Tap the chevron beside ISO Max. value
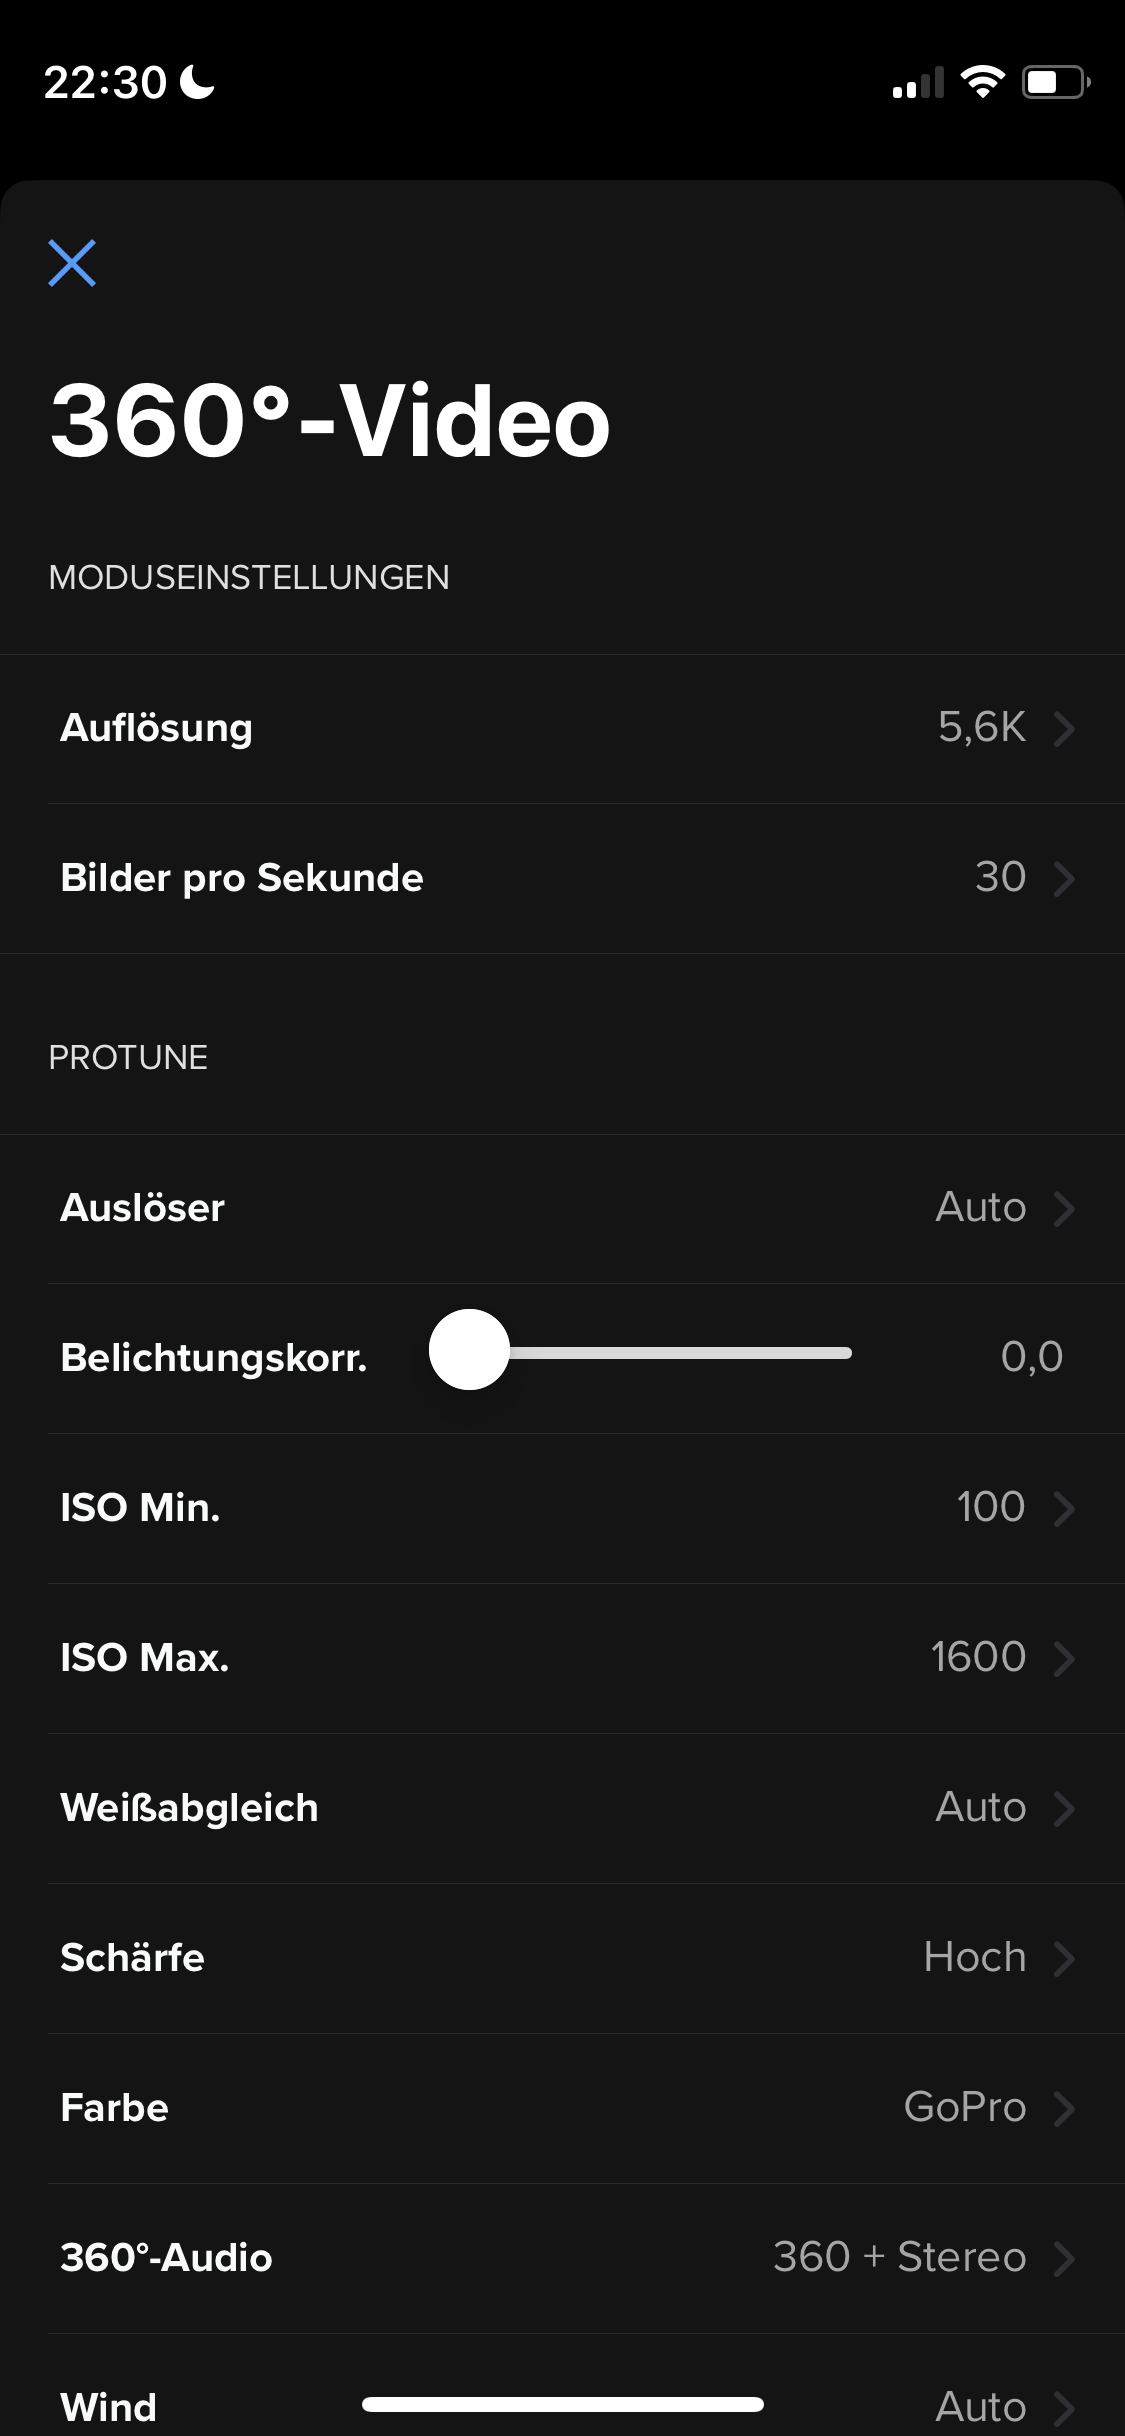 click(1064, 1659)
